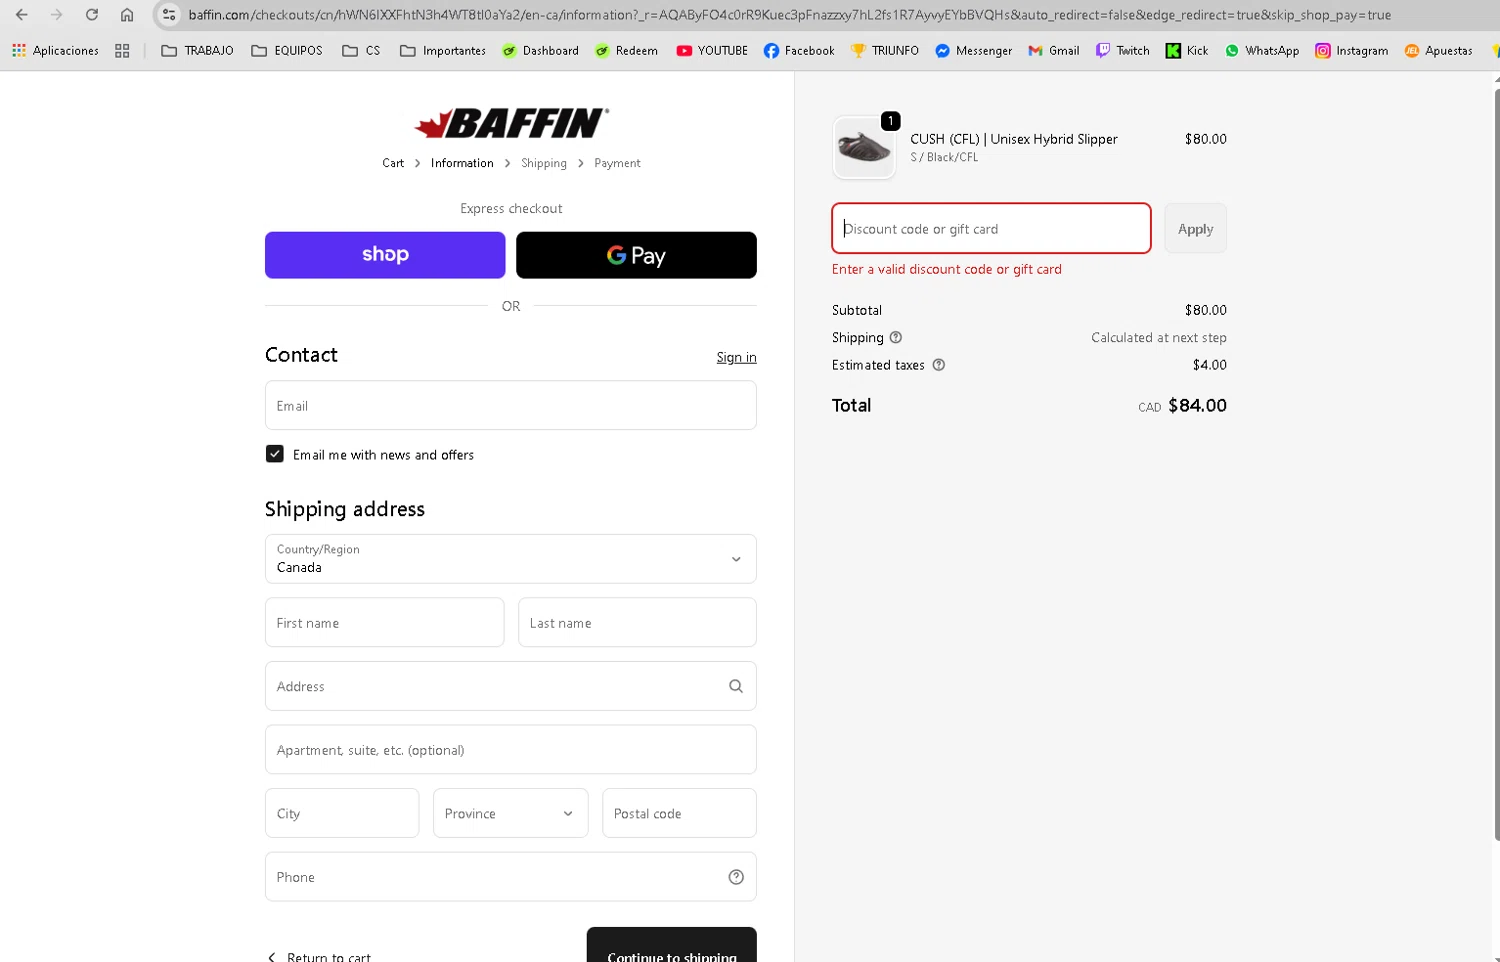Open the CS bookmarks folder
The image size is (1500, 962).
pyautogui.click(x=361, y=50)
